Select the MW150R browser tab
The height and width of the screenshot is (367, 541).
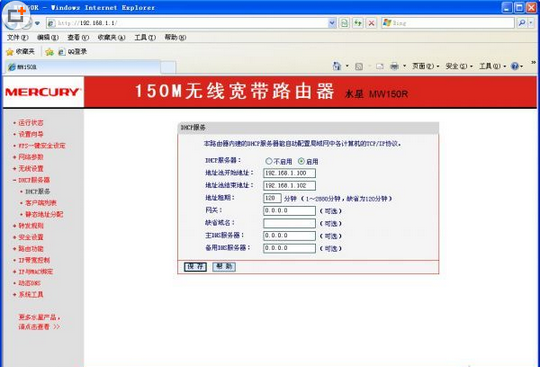coord(82,67)
